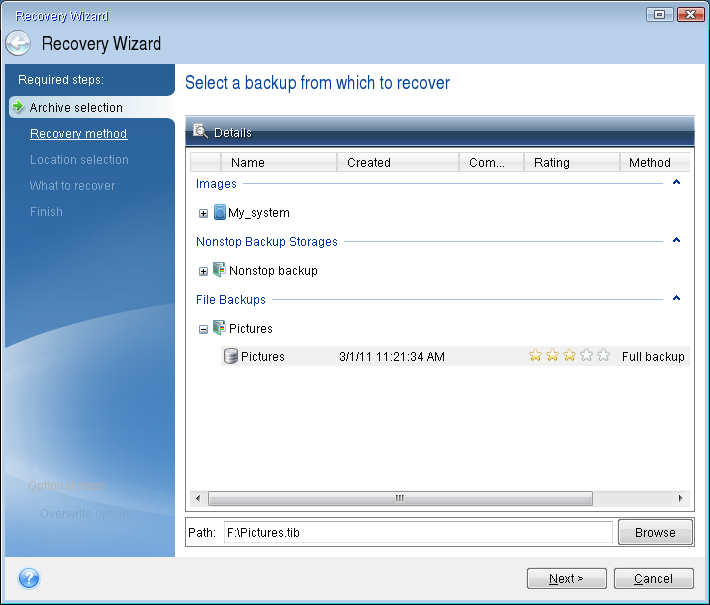Expand the Nonstop backup tree node

point(204,271)
